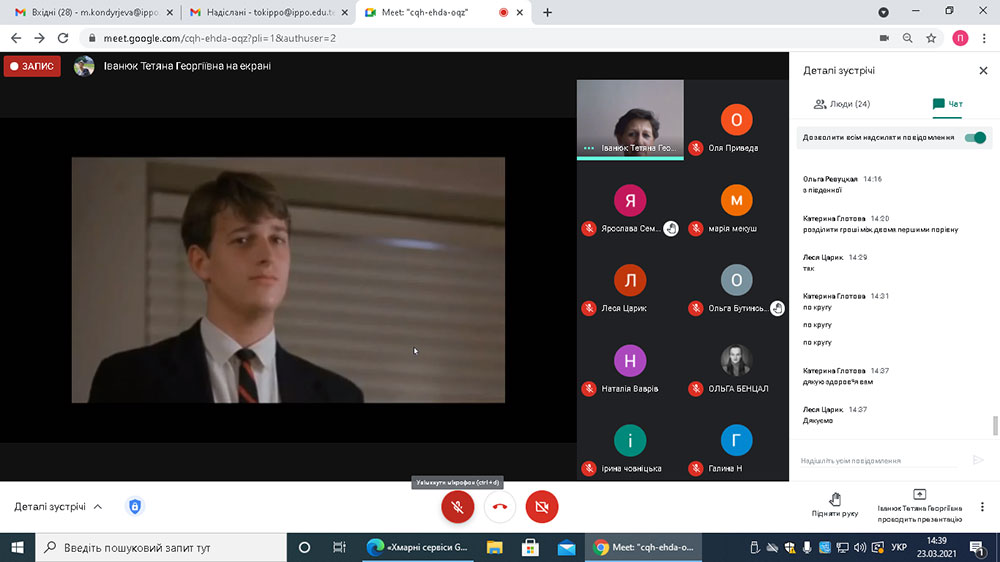This screenshot has height=562, width=1000.
Task: Switch to Edge window Хмарні сервіси
Action: tap(418, 547)
